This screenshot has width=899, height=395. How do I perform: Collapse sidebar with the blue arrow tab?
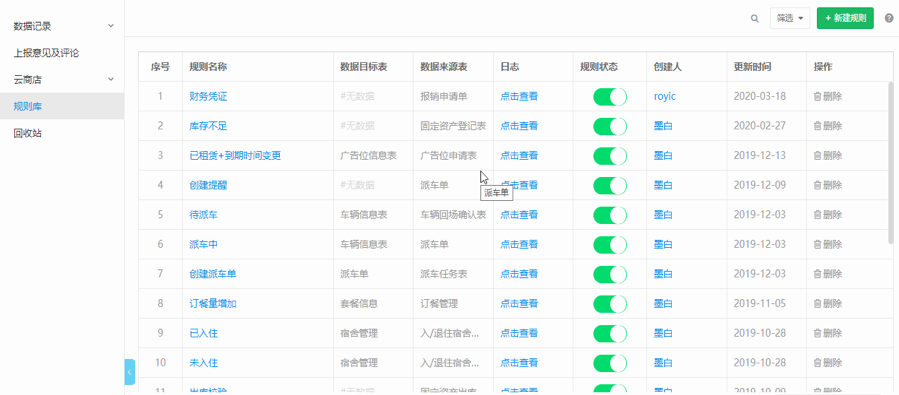click(130, 371)
